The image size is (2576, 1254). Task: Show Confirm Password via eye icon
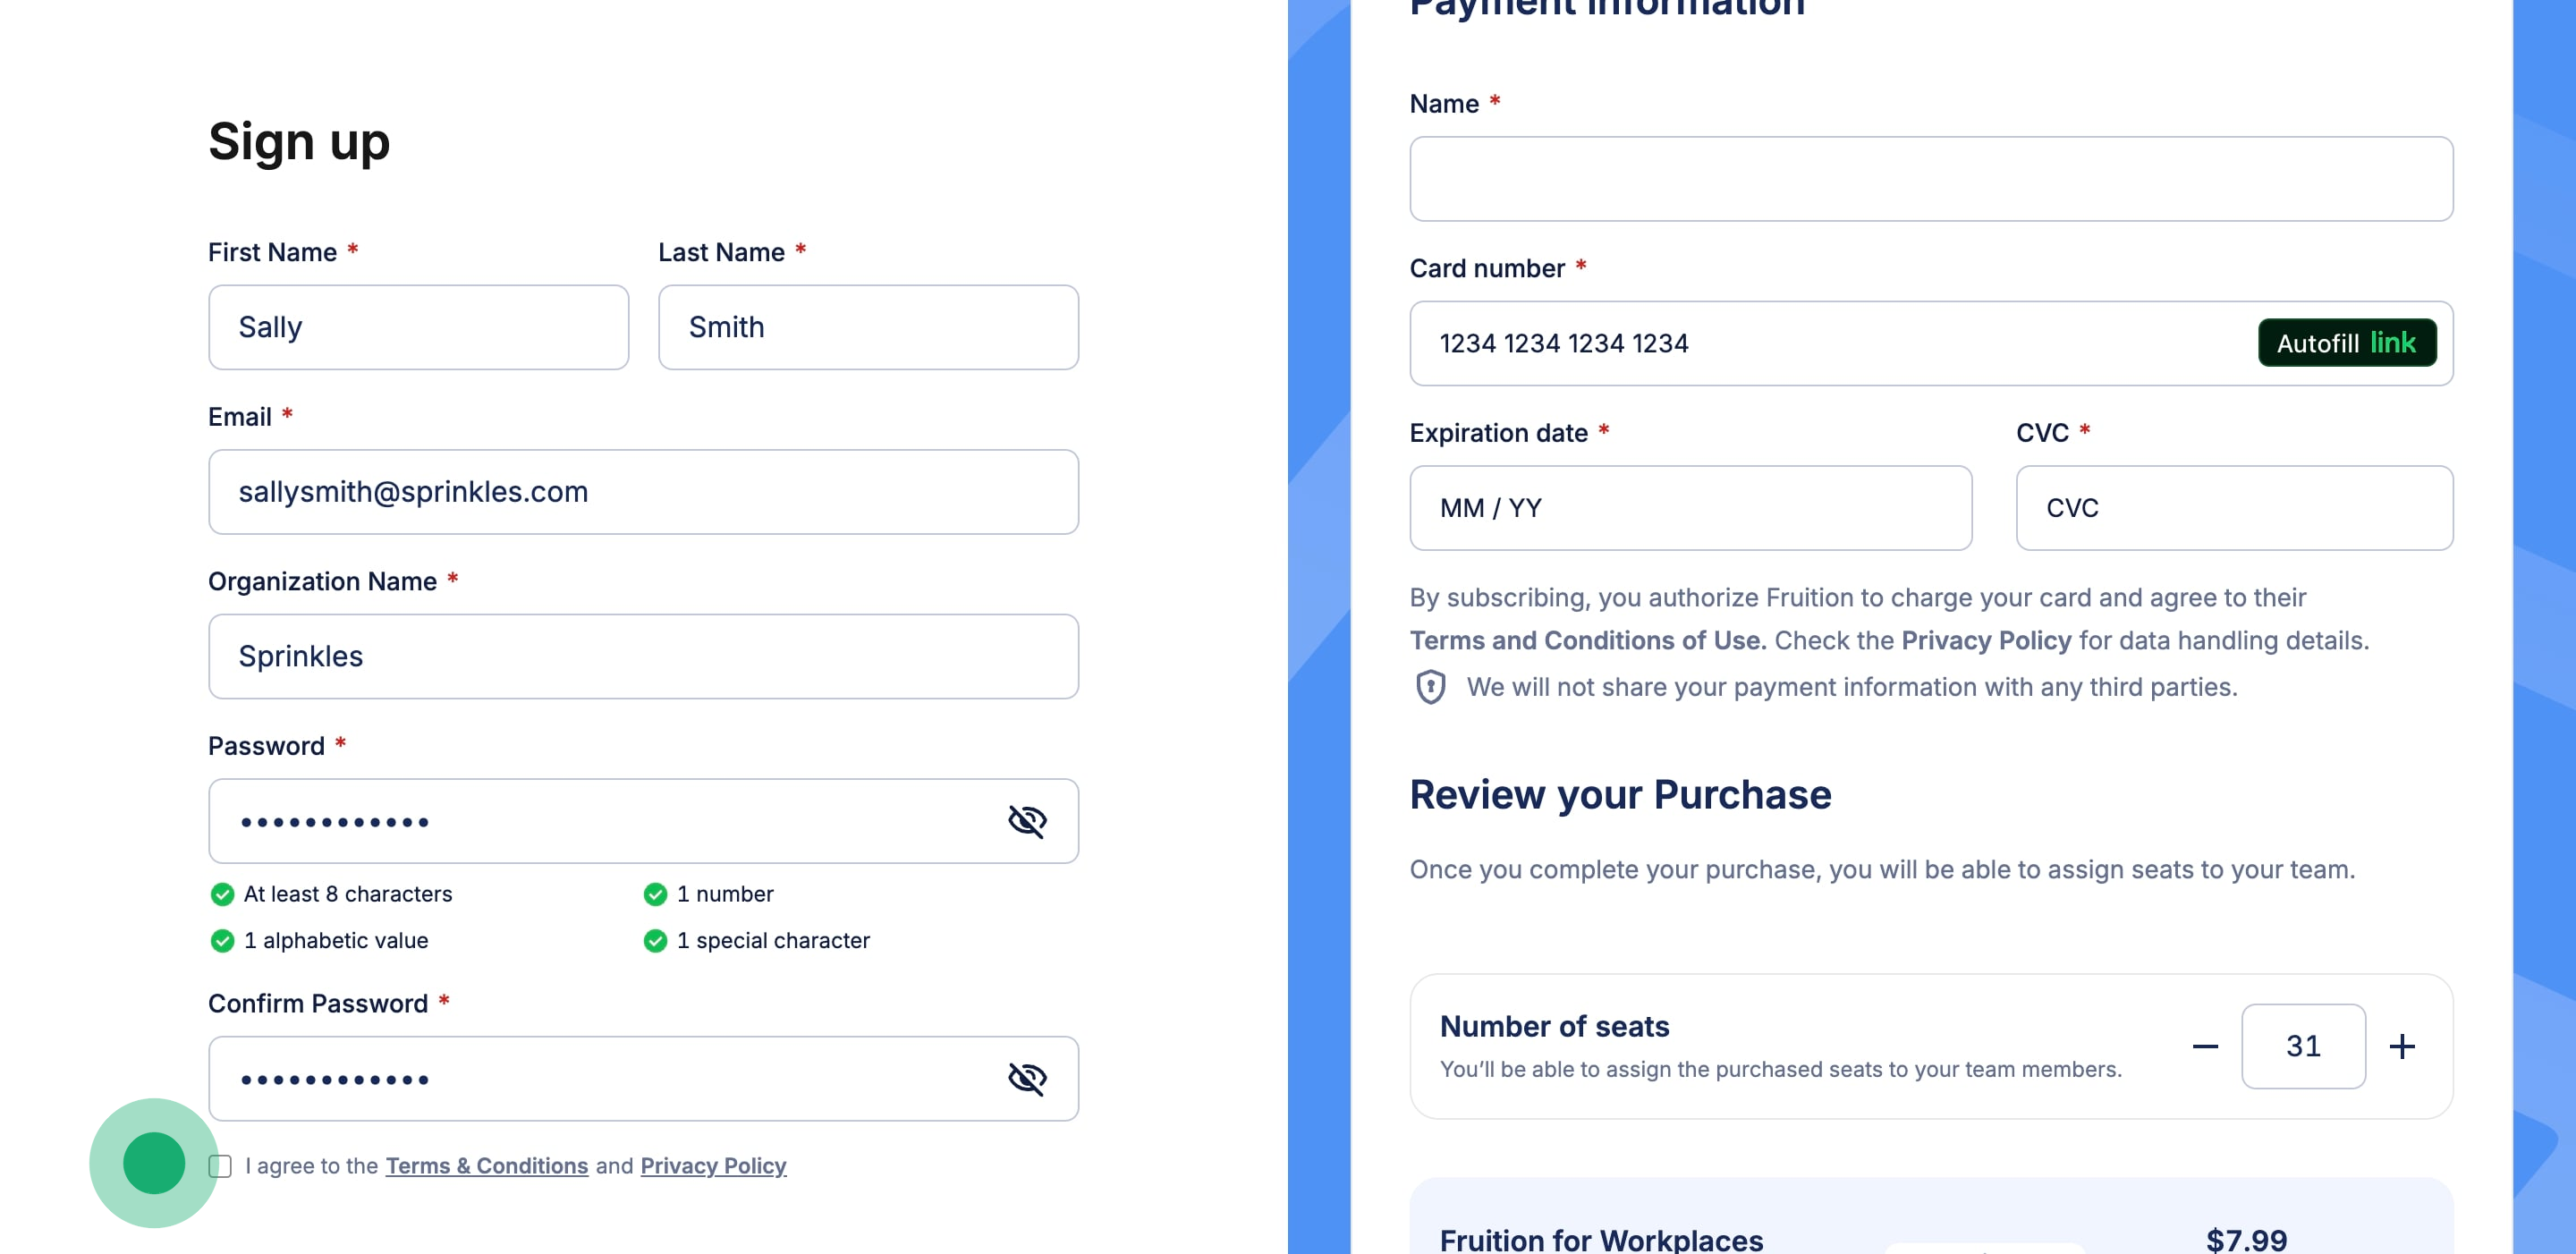coord(1026,1078)
